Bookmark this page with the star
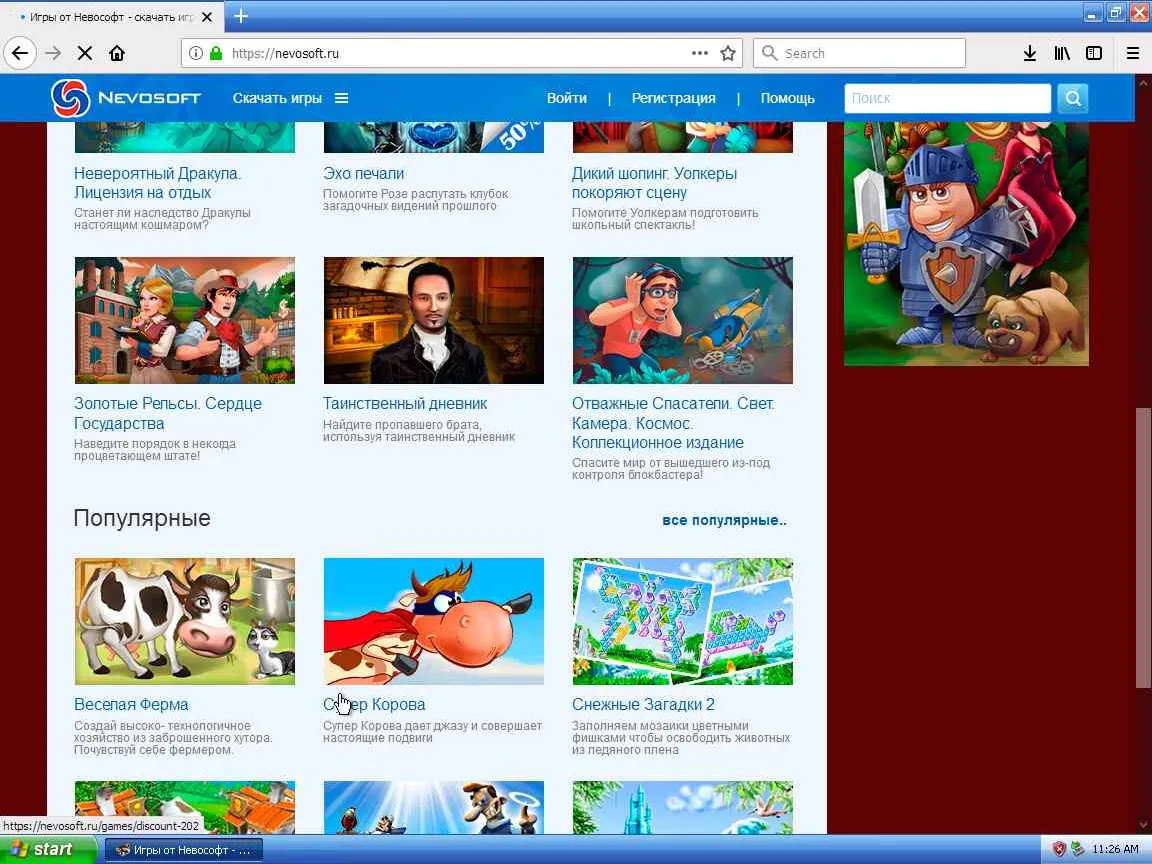Viewport: 1152px width, 864px height. click(728, 53)
